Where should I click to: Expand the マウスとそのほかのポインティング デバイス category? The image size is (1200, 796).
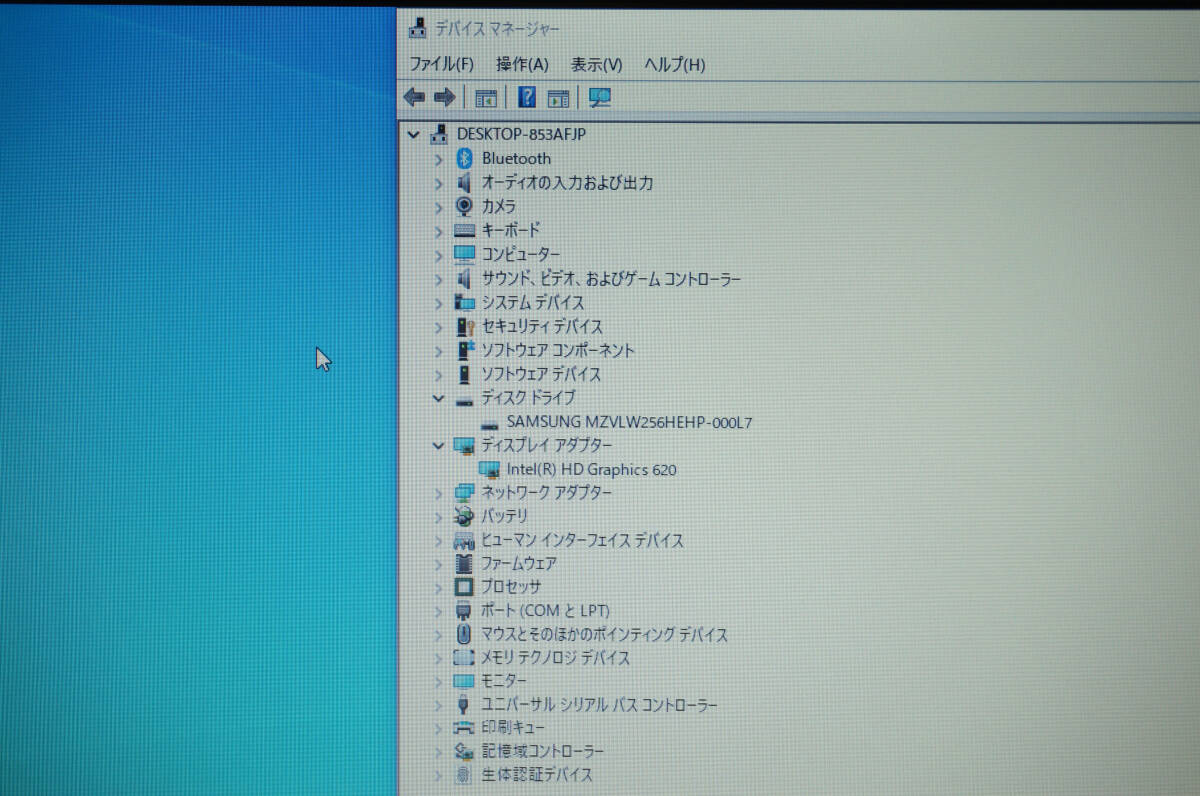tap(438, 635)
